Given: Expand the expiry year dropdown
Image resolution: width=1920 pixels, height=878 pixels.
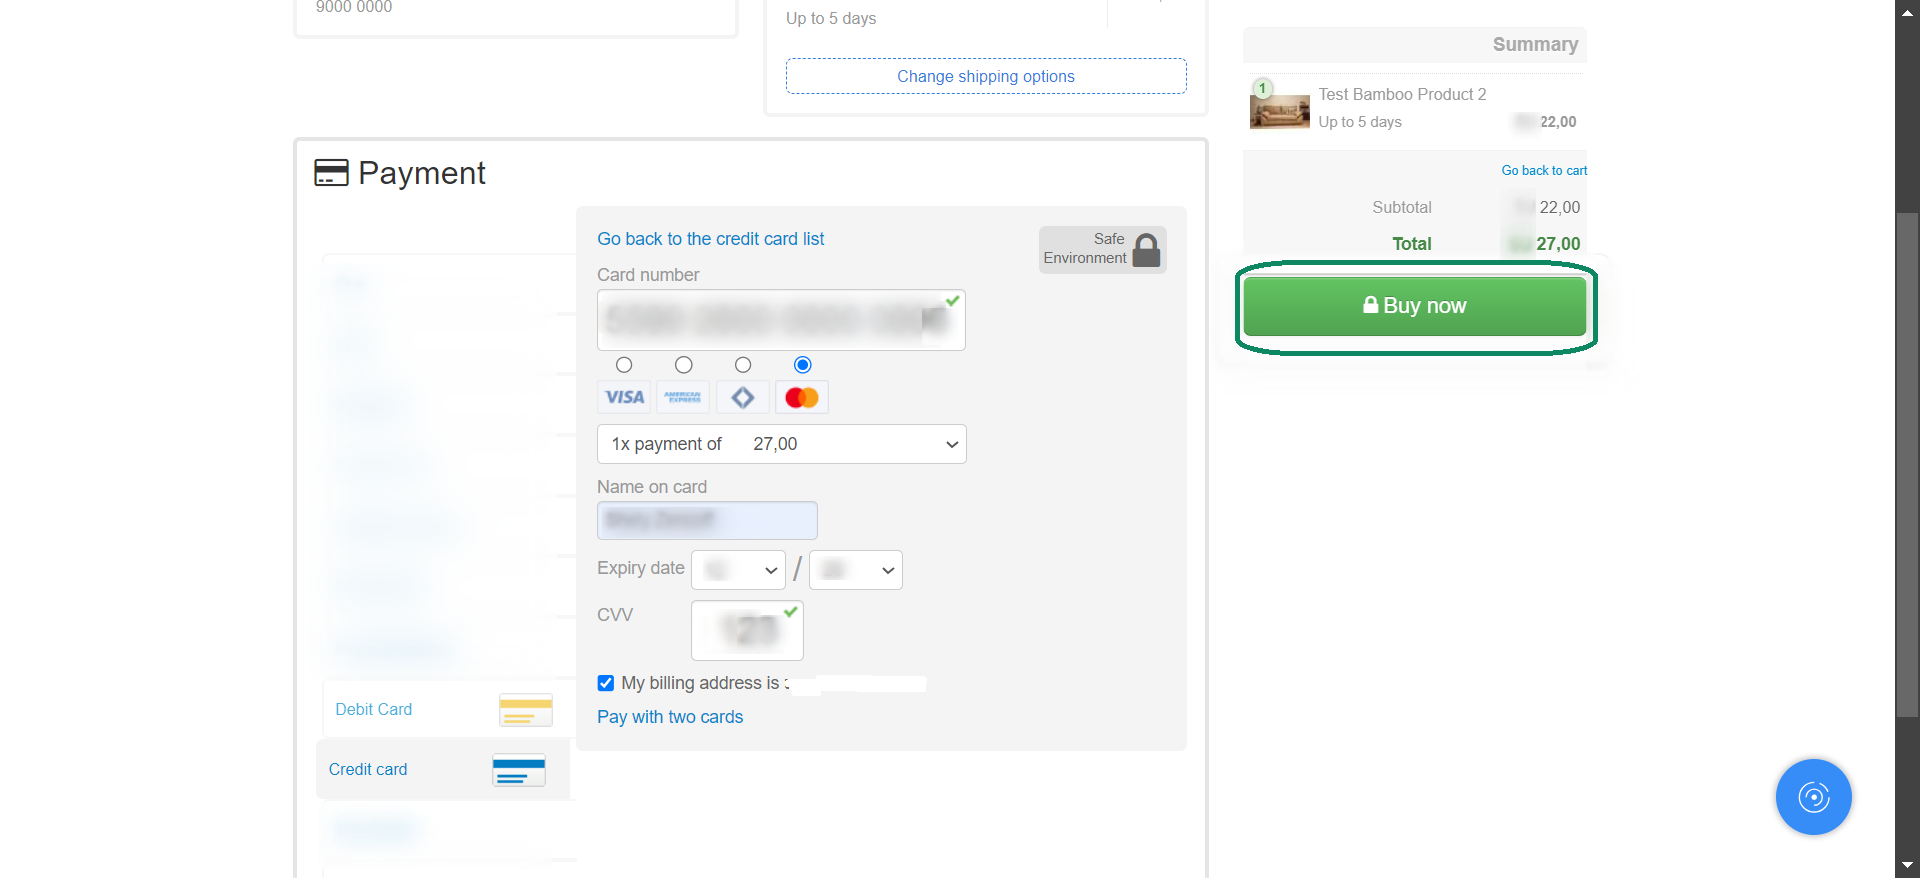Looking at the screenshot, I should click(855, 570).
